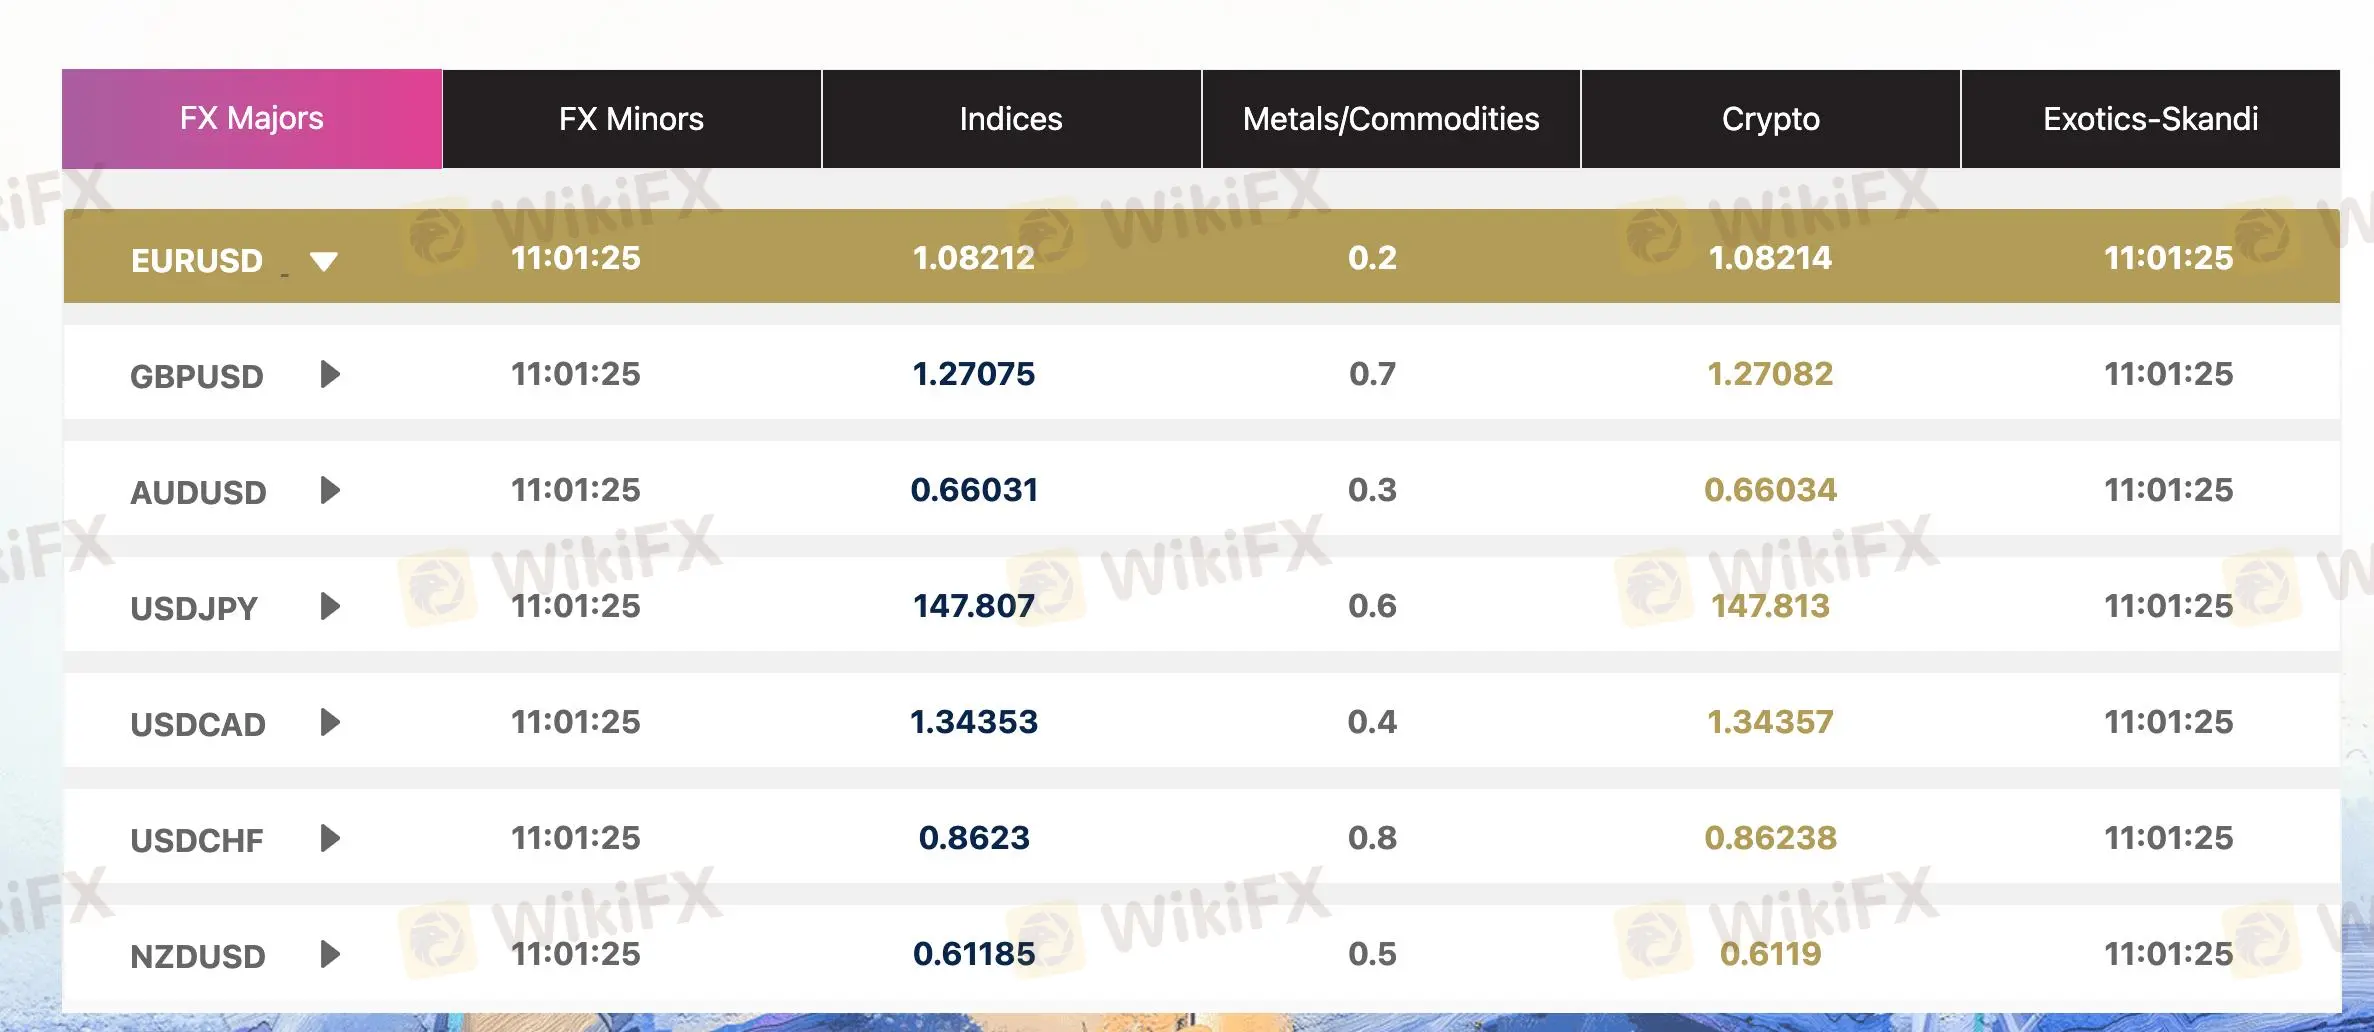The width and height of the screenshot is (2374, 1032).
Task: Click the EURUSD bid price 1.08212
Action: [x=974, y=258]
